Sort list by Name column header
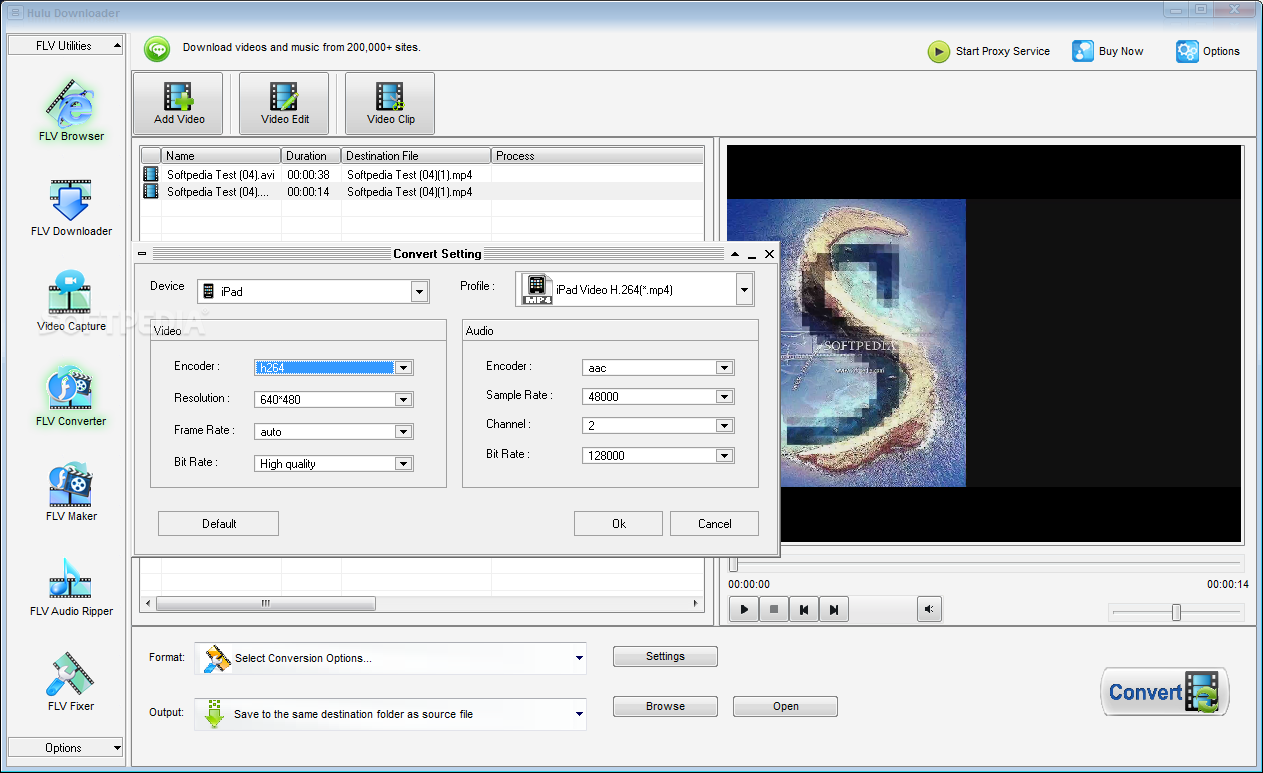The height and width of the screenshot is (773, 1263). (221, 156)
